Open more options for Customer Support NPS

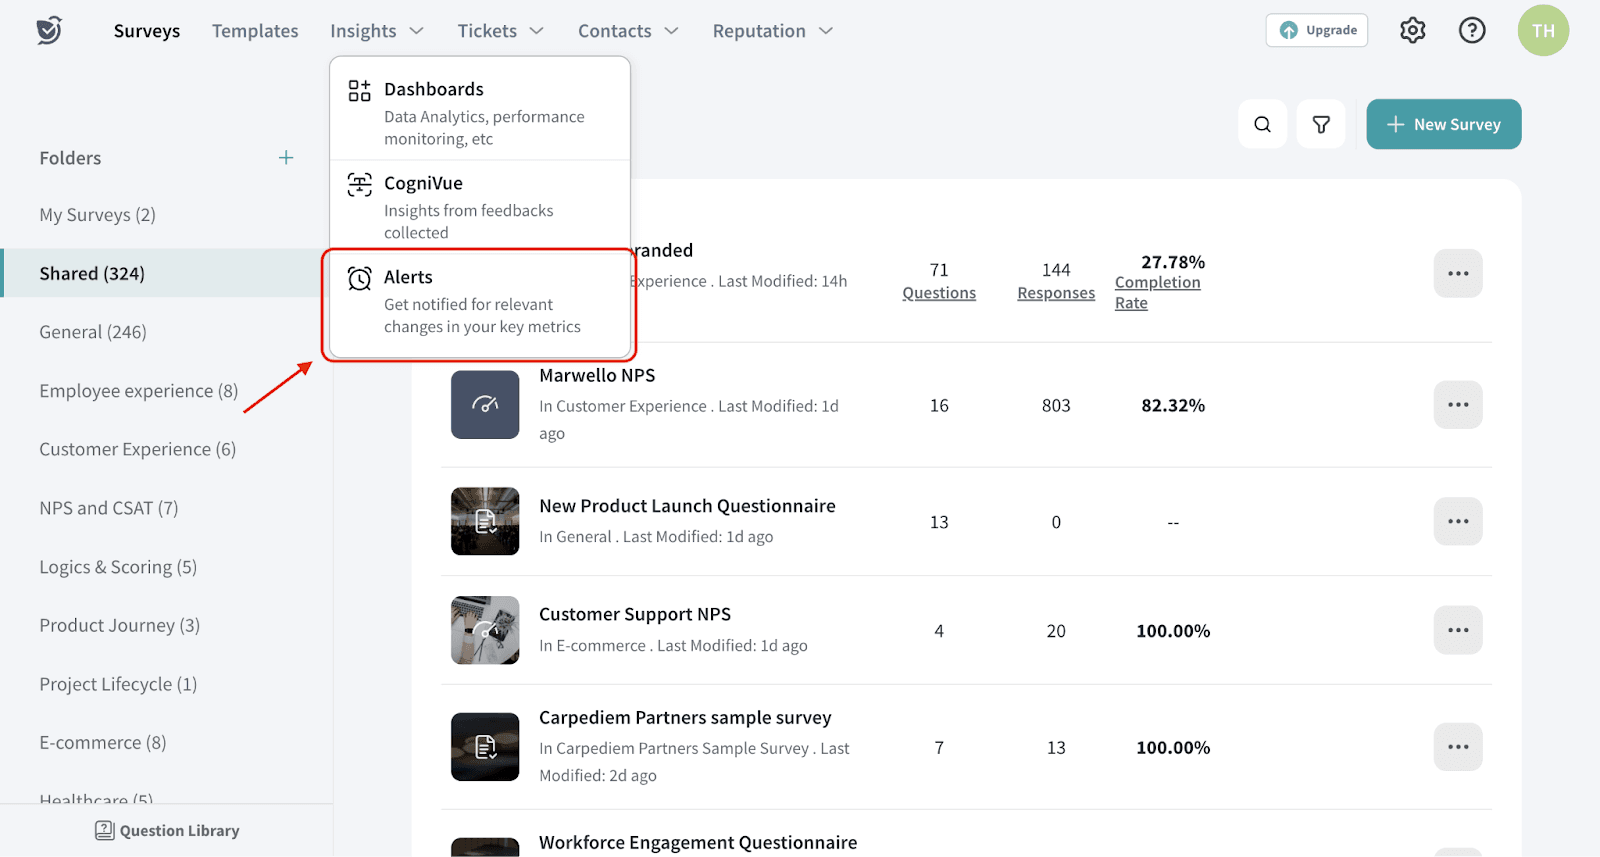[1457, 631]
